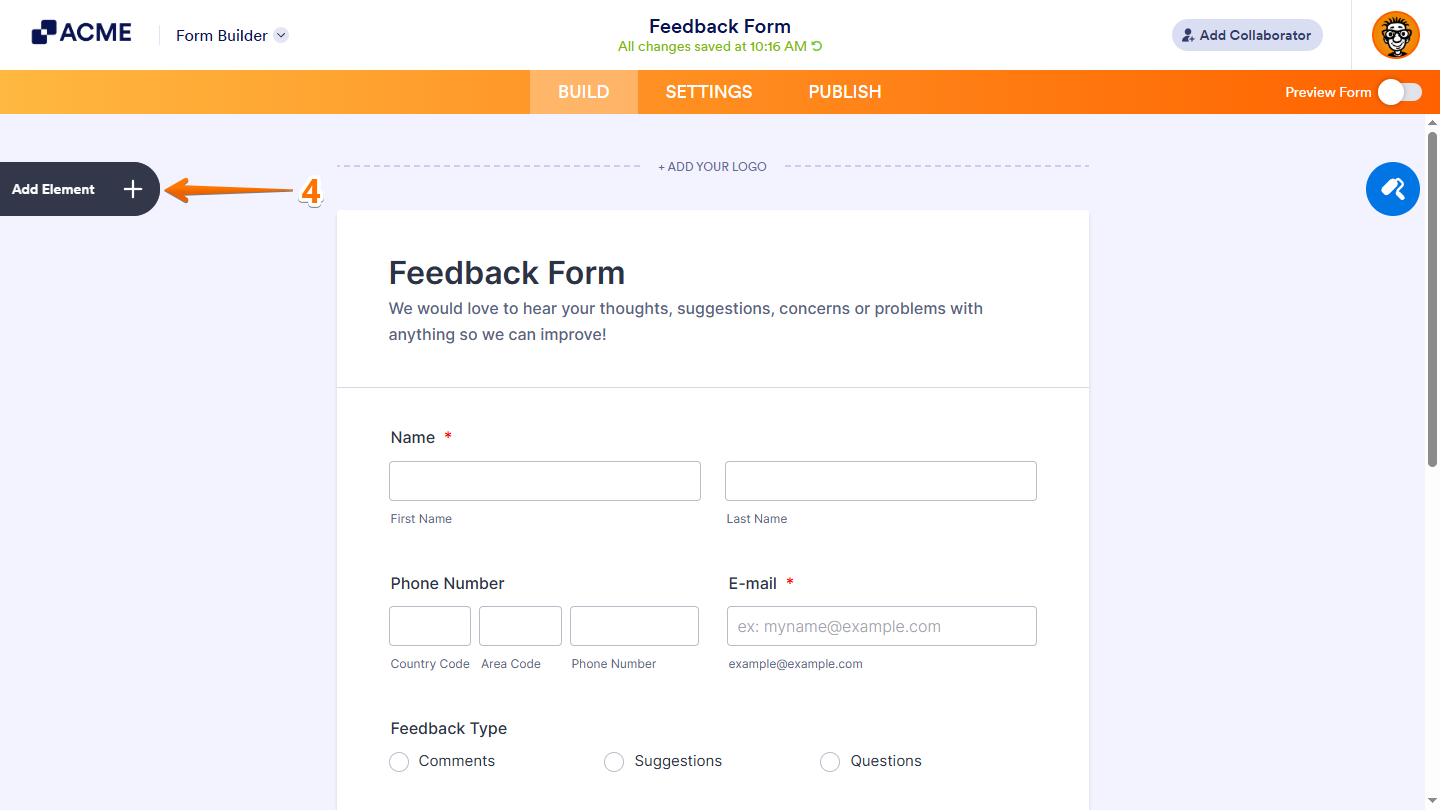Click the revert changes icon beside saved time
Image resolution: width=1440 pixels, height=810 pixels.
[x=817, y=47]
